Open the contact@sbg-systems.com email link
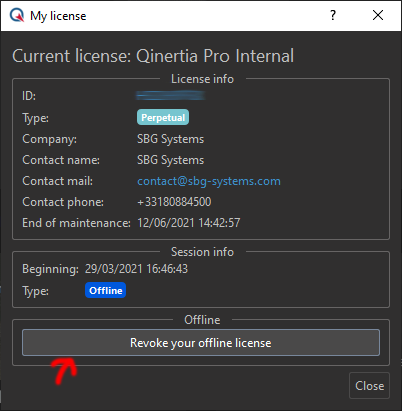Image resolution: width=402 pixels, height=411 pixels. coord(209,181)
